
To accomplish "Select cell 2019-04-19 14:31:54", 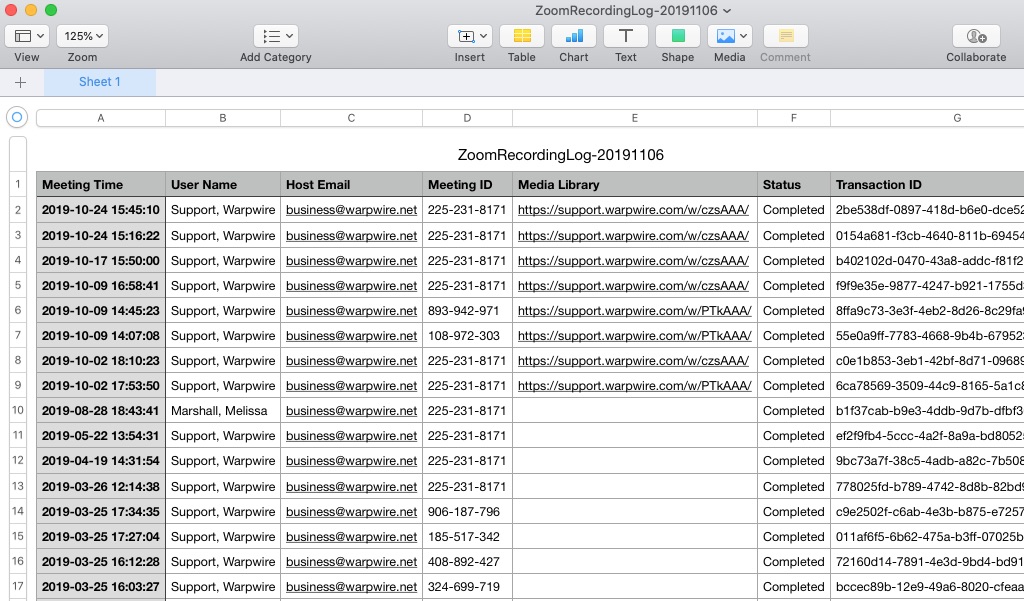I will (101, 461).
